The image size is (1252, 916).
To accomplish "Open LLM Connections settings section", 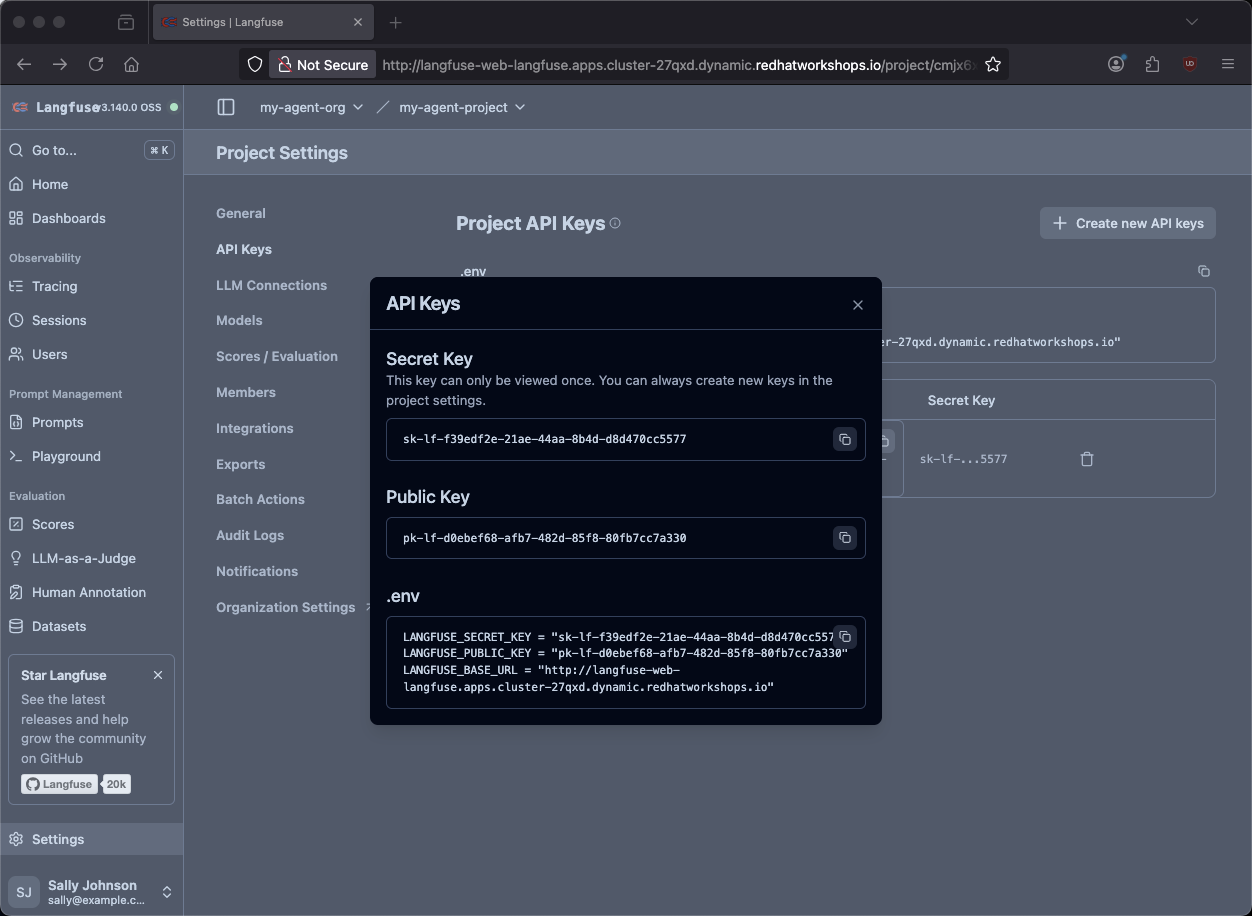I will [x=271, y=285].
